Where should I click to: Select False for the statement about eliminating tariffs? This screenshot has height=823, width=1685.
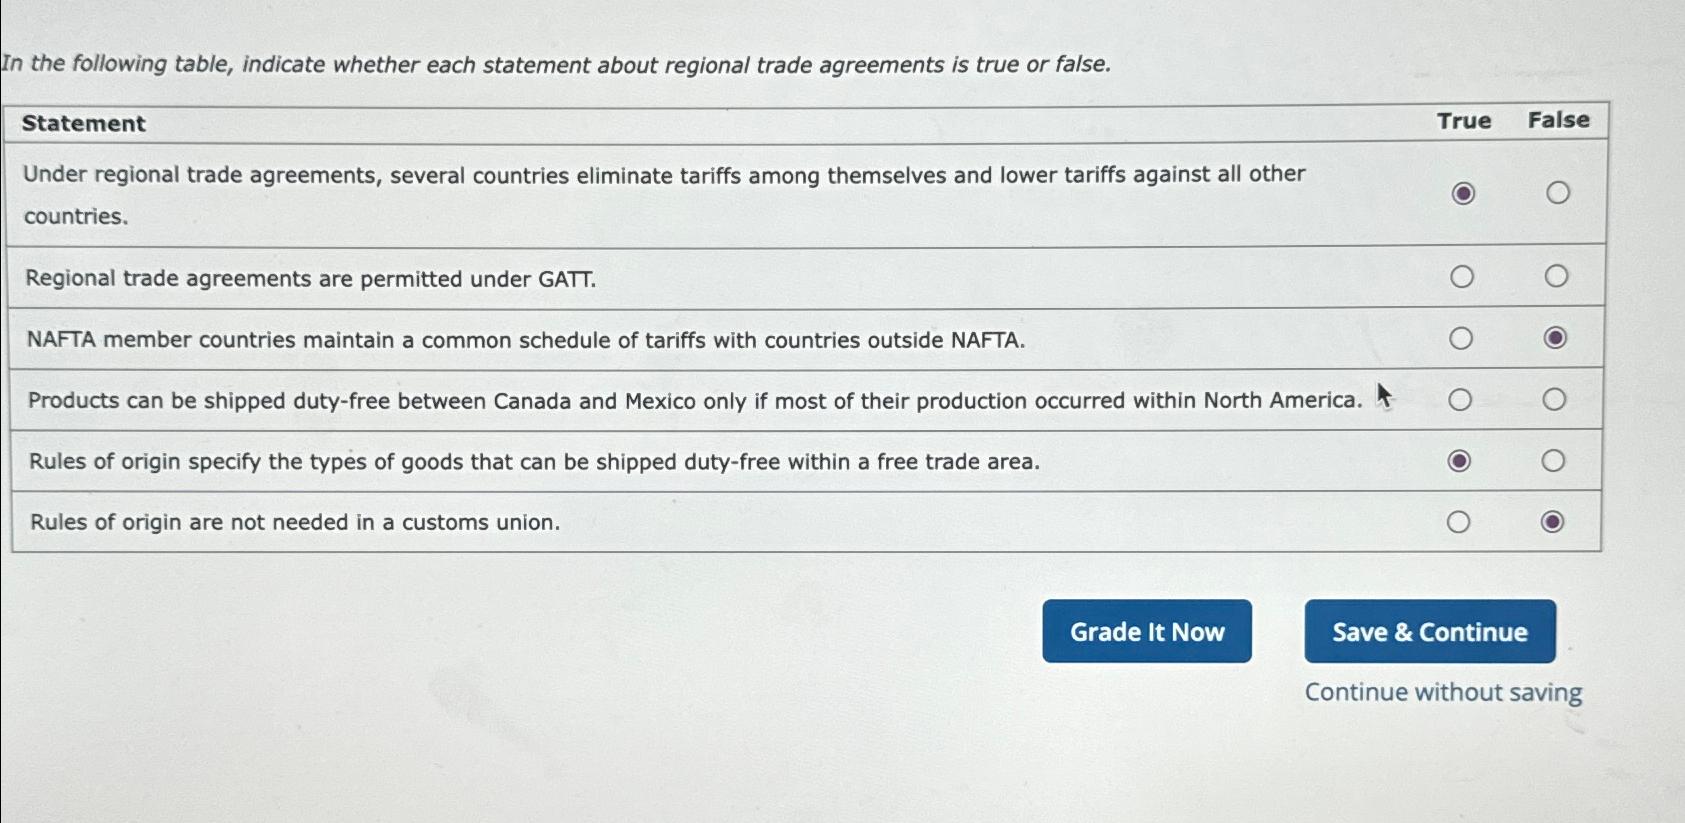pos(1556,193)
